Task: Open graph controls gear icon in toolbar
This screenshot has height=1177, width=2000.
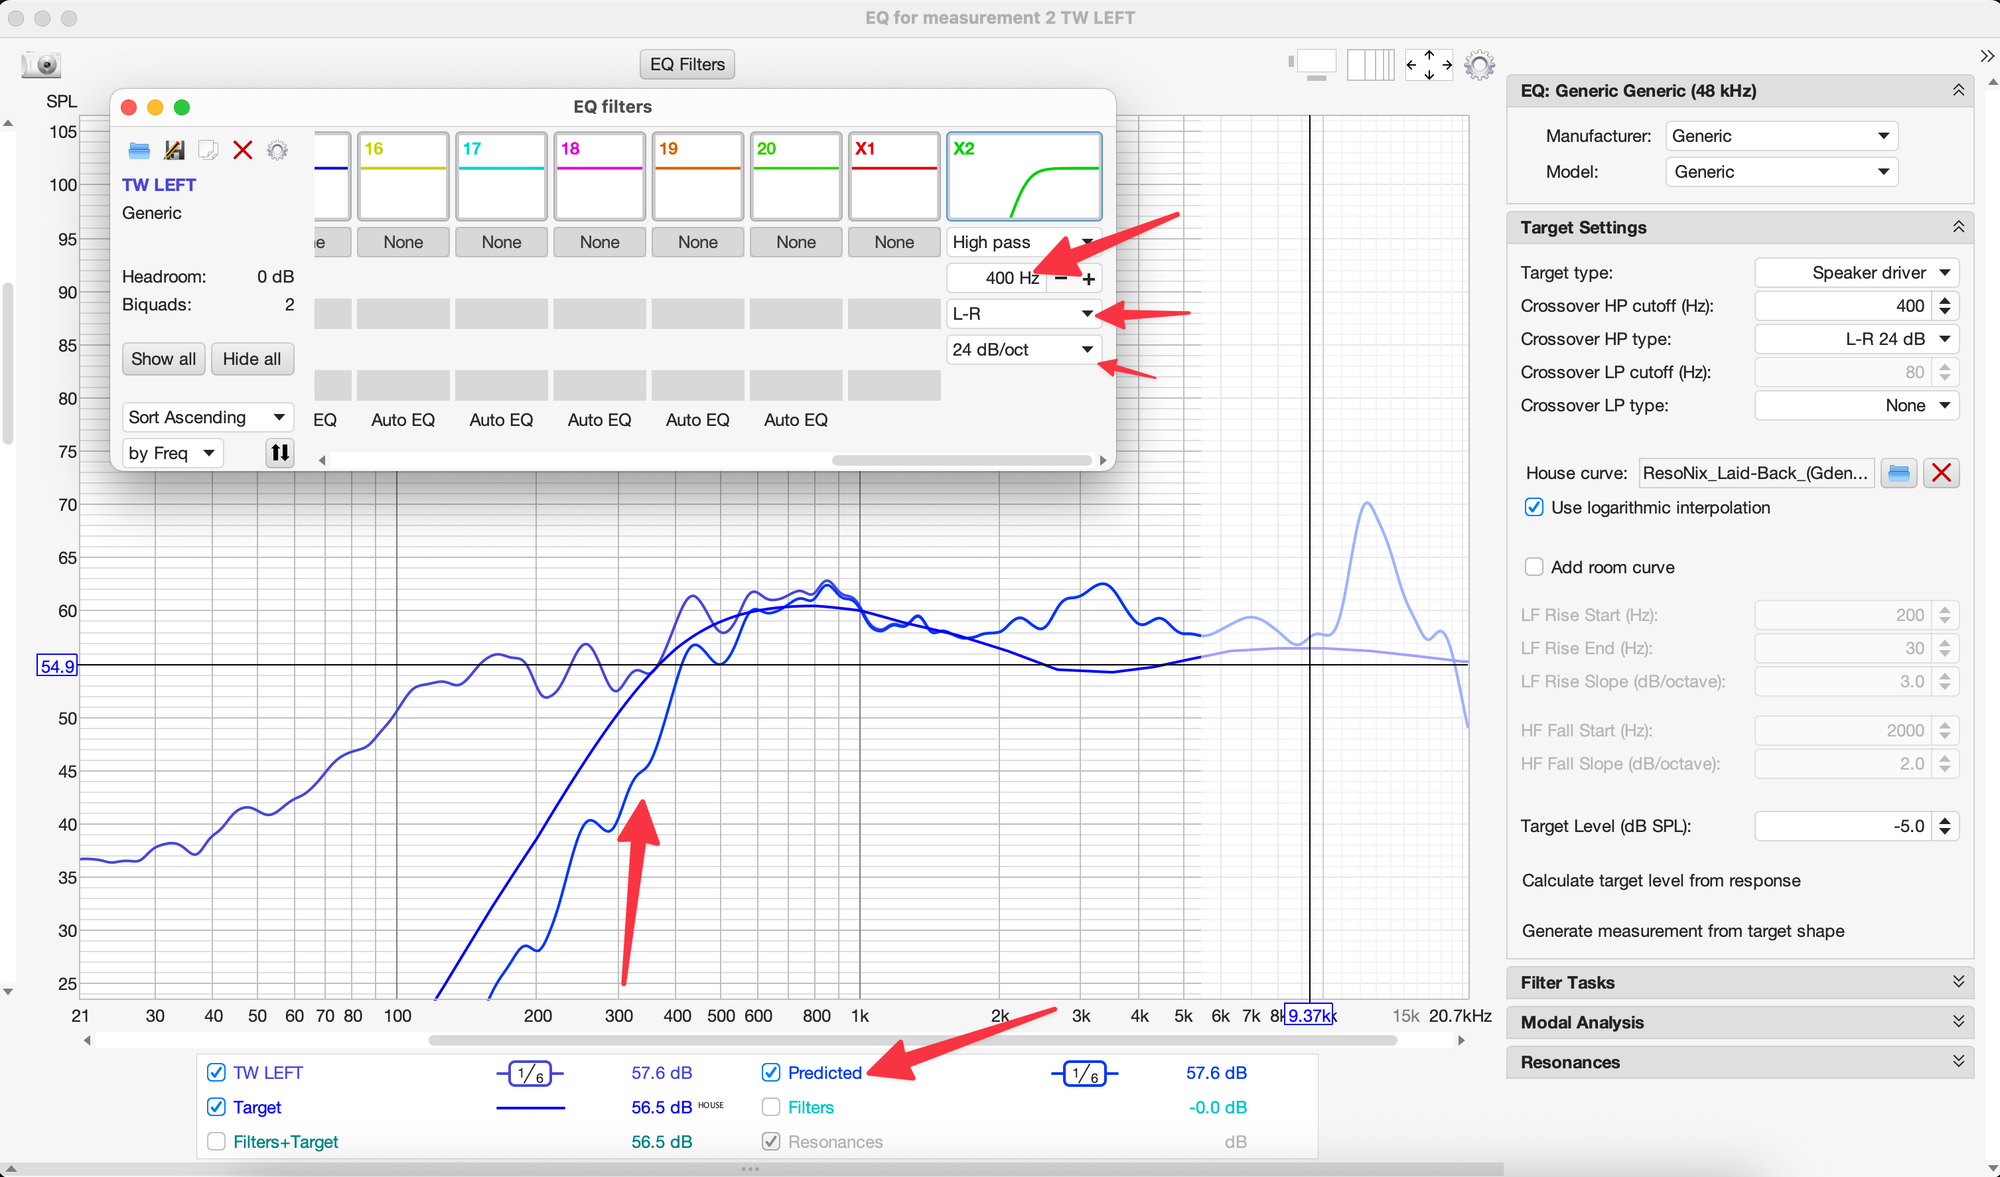Action: tap(1479, 65)
